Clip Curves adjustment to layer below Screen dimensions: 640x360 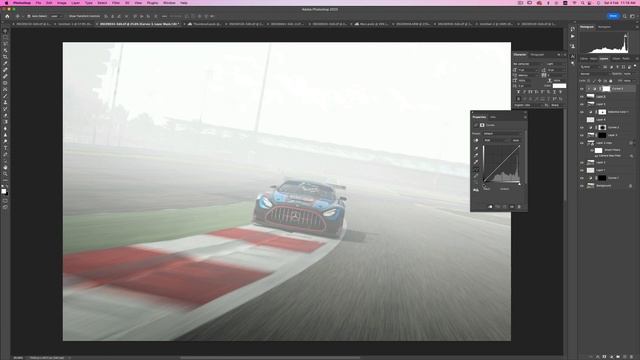click(x=490, y=207)
